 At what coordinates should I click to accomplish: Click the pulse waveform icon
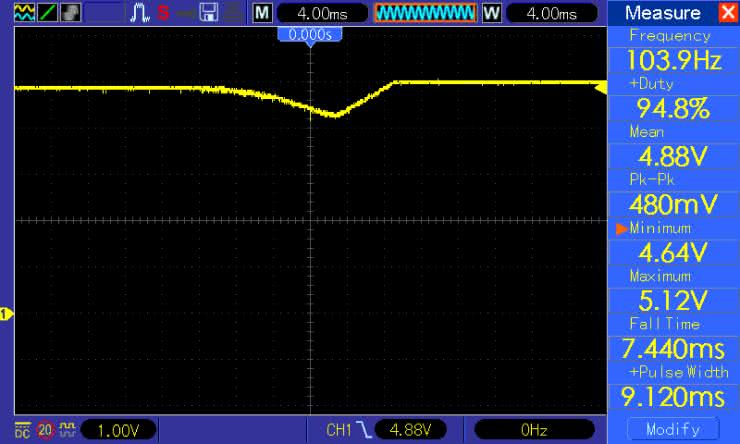tap(140, 13)
